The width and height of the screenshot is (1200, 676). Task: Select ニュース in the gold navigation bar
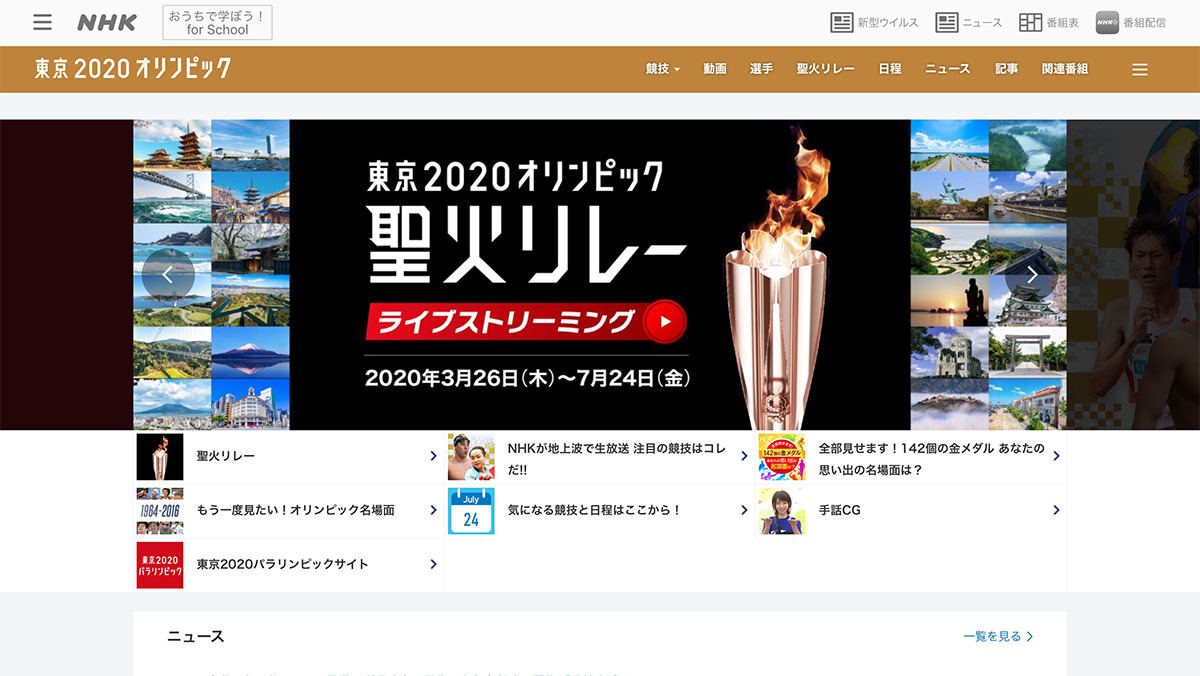[x=947, y=69]
